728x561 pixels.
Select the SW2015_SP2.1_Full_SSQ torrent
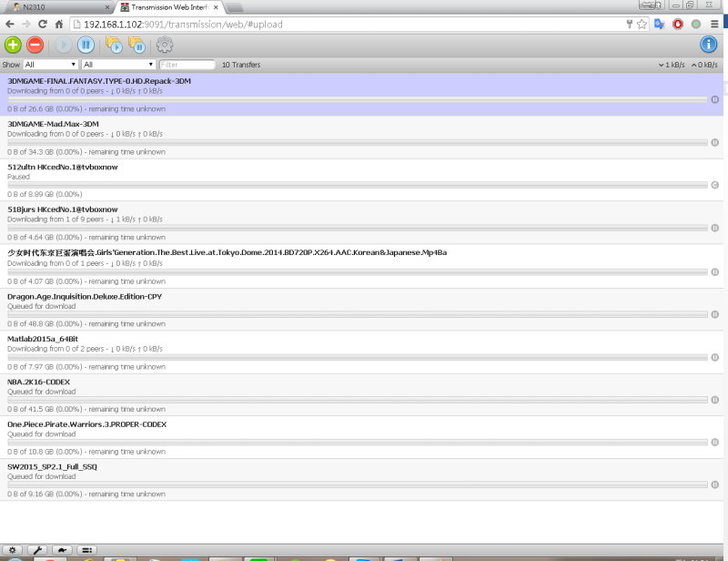[x=361, y=480]
